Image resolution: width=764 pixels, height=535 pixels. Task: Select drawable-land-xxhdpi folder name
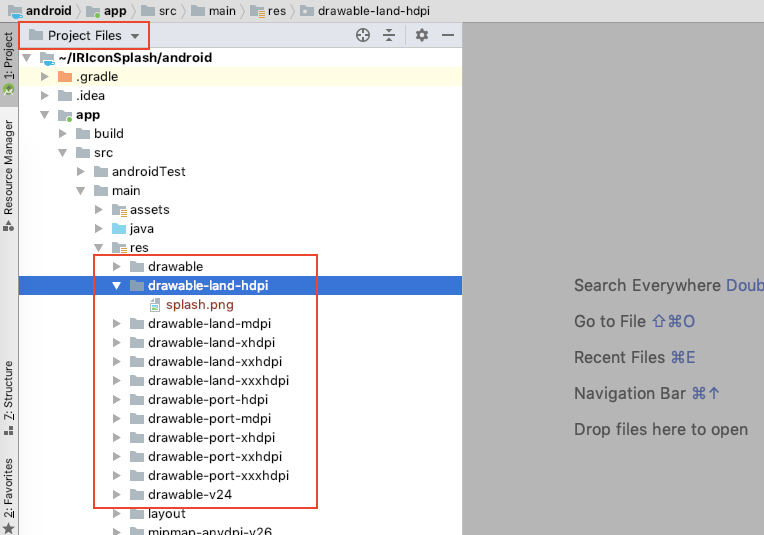(x=215, y=362)
